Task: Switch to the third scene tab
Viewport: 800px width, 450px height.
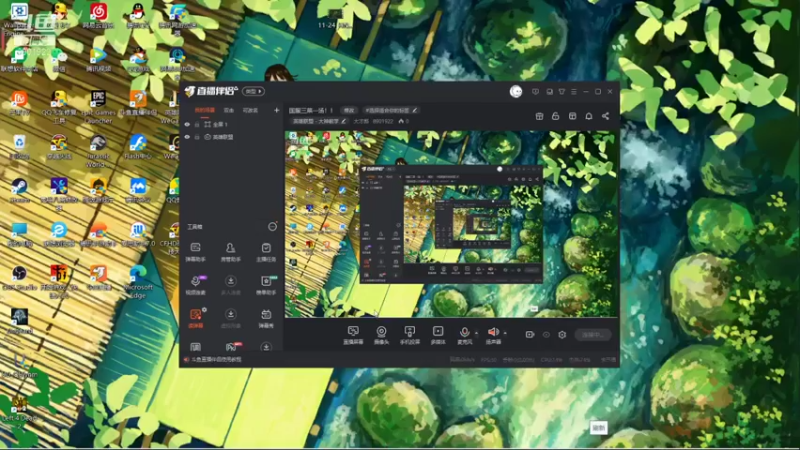Action: click(250, 110)
